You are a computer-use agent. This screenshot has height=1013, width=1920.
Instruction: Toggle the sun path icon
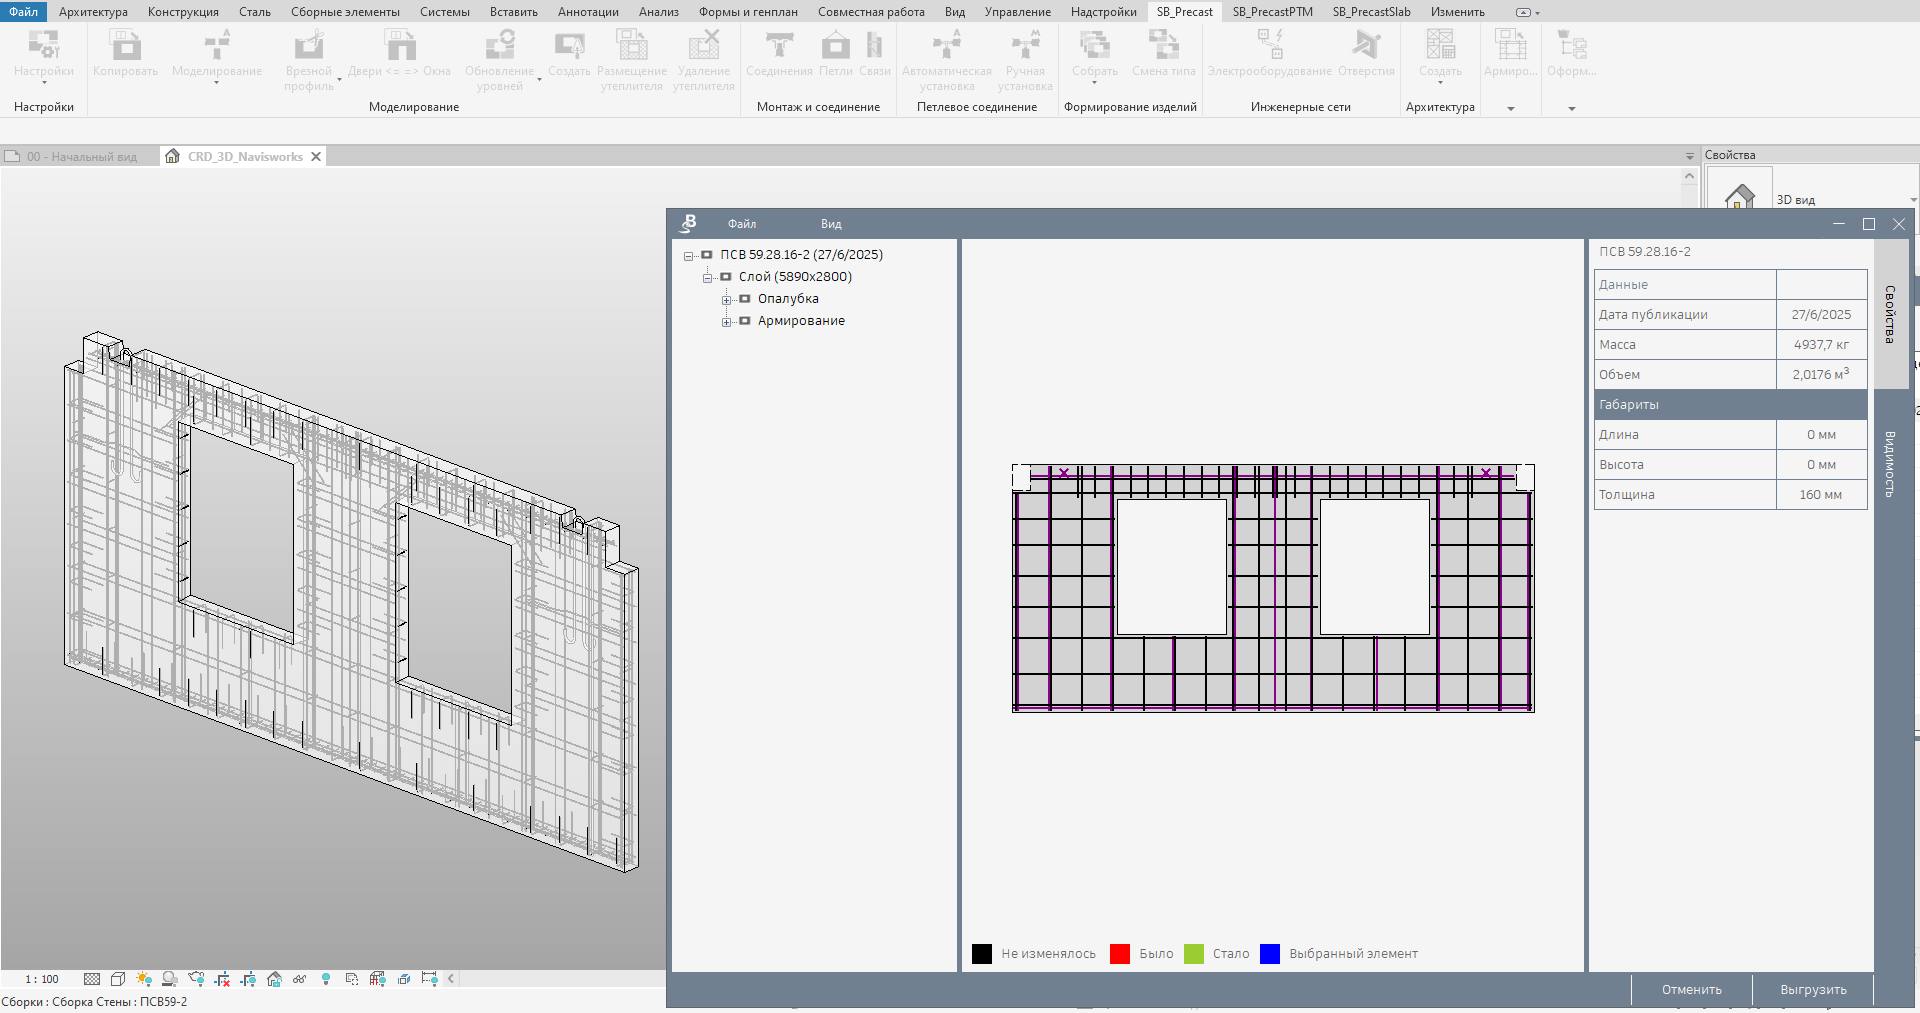tap(144, 979)
